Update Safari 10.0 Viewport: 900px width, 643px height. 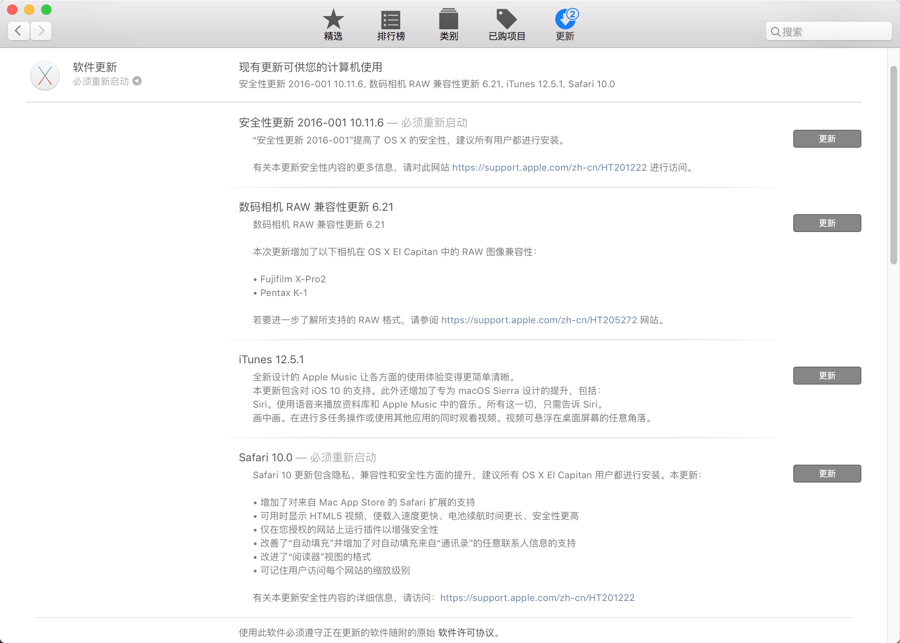pos(827,474)
